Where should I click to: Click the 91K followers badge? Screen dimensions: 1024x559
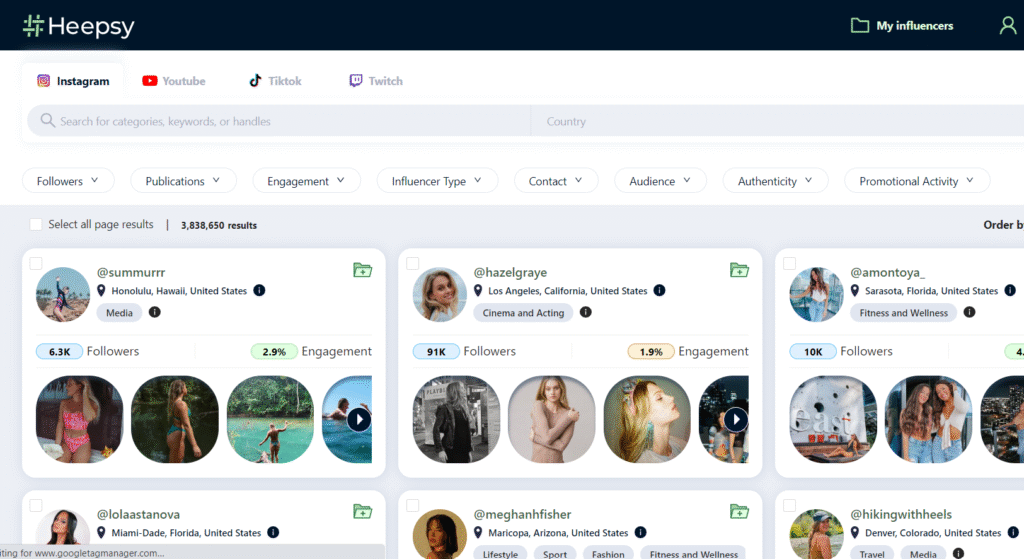pos(436,351)
